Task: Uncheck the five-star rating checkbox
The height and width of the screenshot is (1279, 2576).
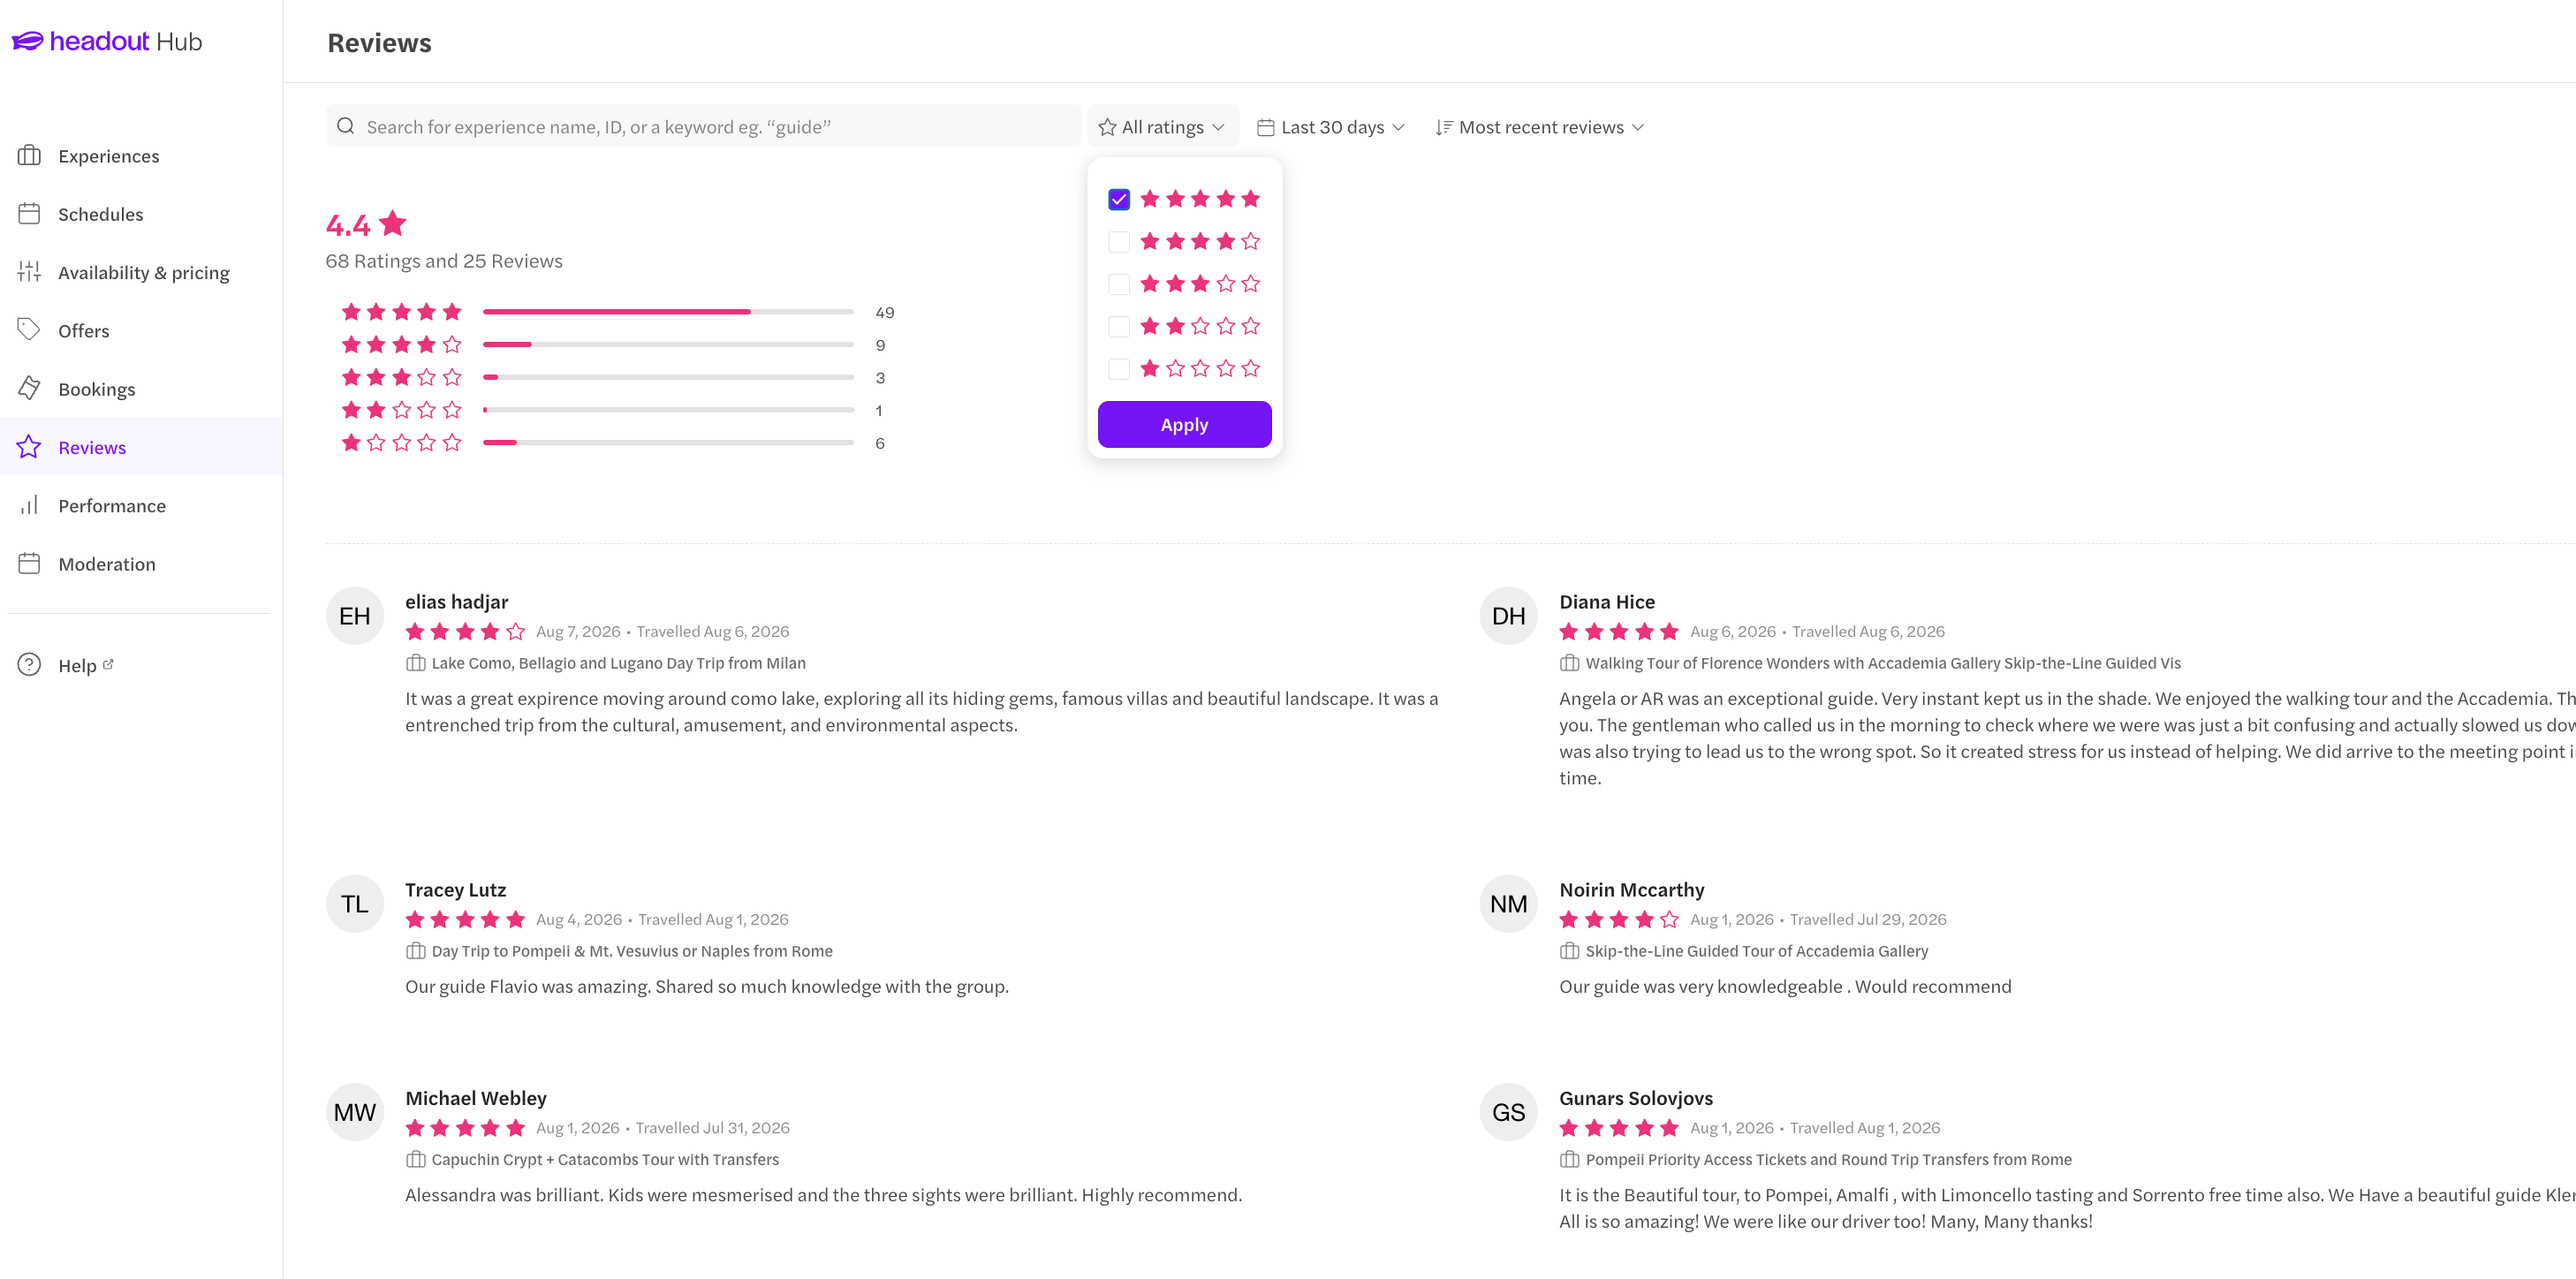Action: pos(1119,200)
